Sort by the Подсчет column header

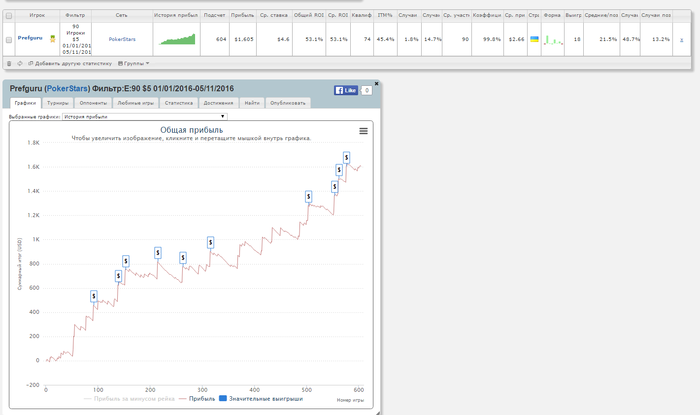215,15
